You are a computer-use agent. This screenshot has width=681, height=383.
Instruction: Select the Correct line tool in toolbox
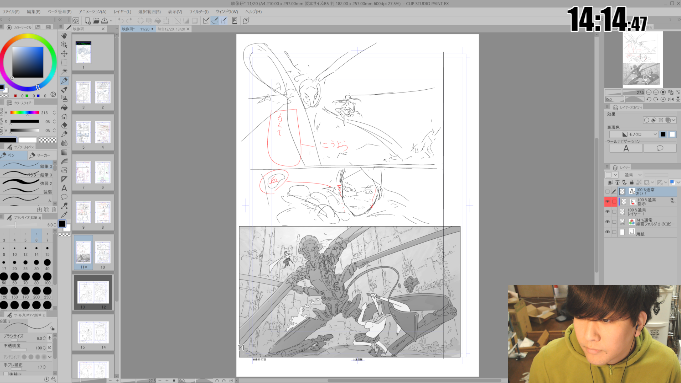point(64,205)
